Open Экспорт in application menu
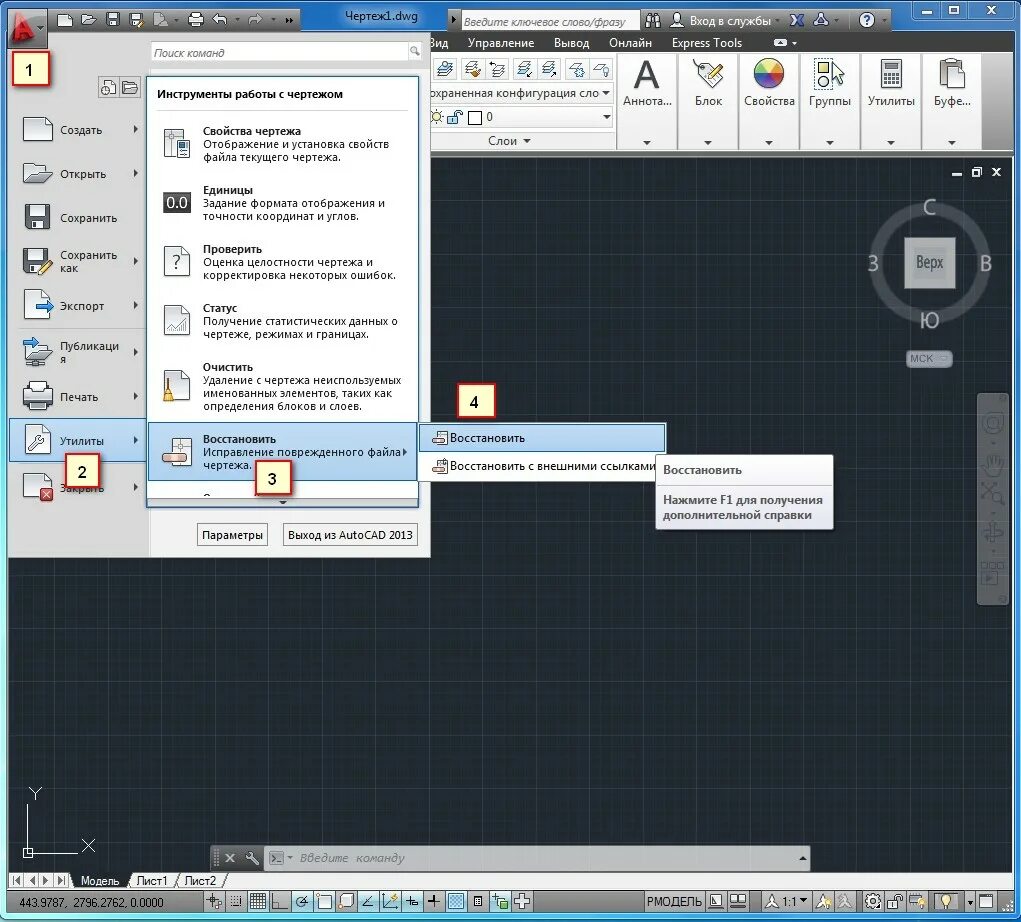Screen dimensions: 1021x922 (79, 306)
